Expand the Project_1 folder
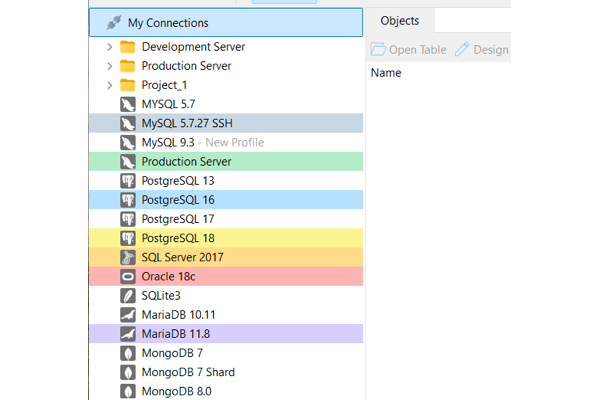The height and width of the screenshot is (400, 600). point(110,85)
